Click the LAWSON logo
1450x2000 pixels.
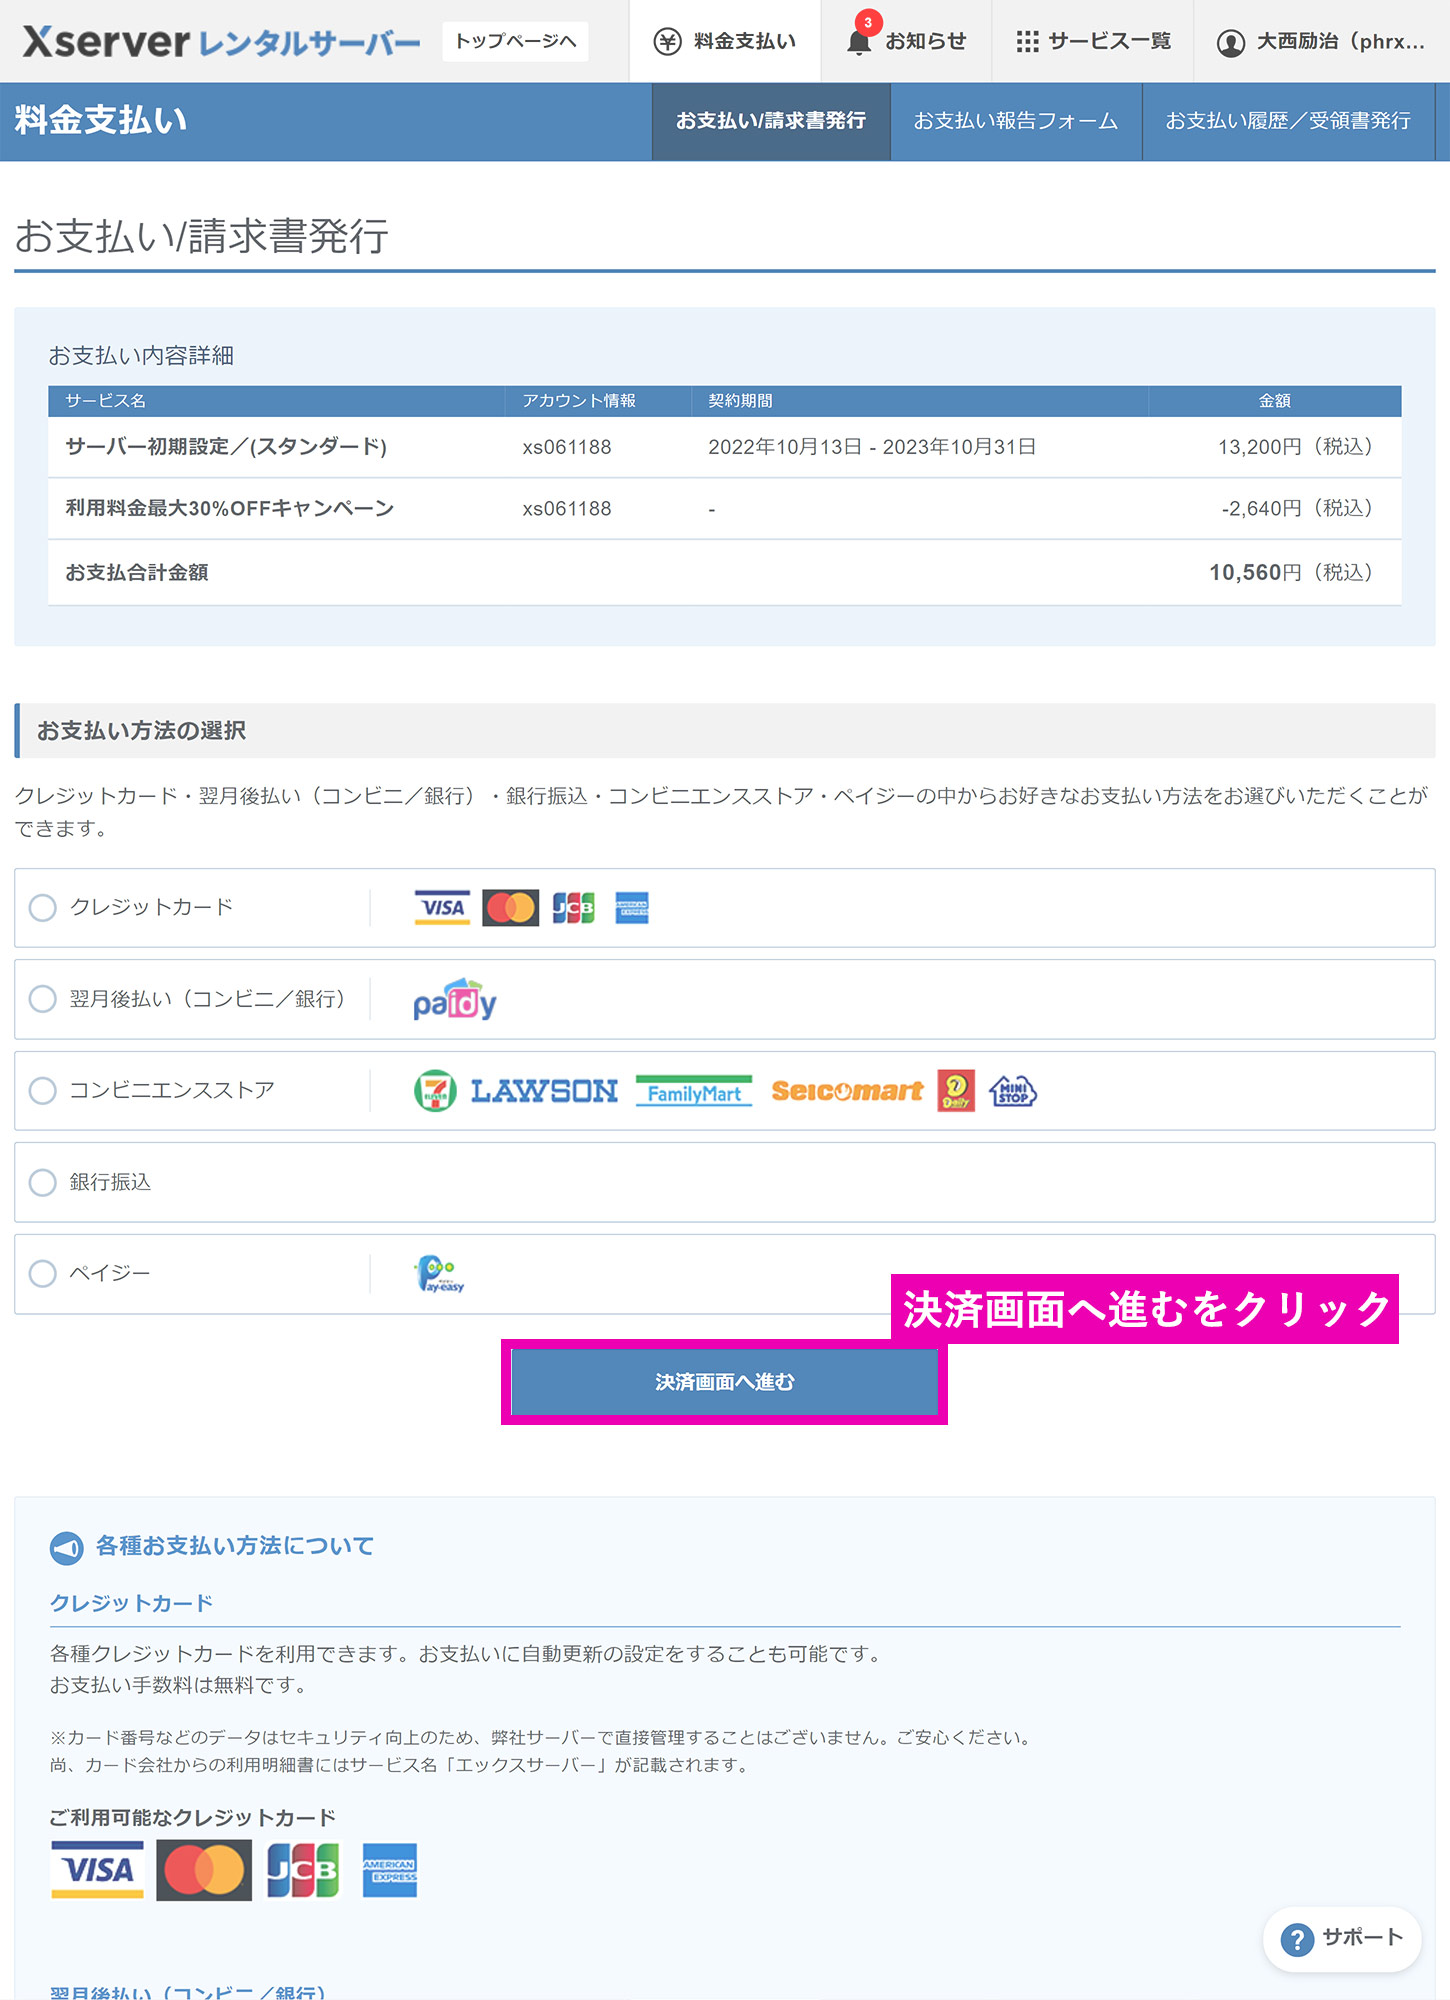[544, 1091]
